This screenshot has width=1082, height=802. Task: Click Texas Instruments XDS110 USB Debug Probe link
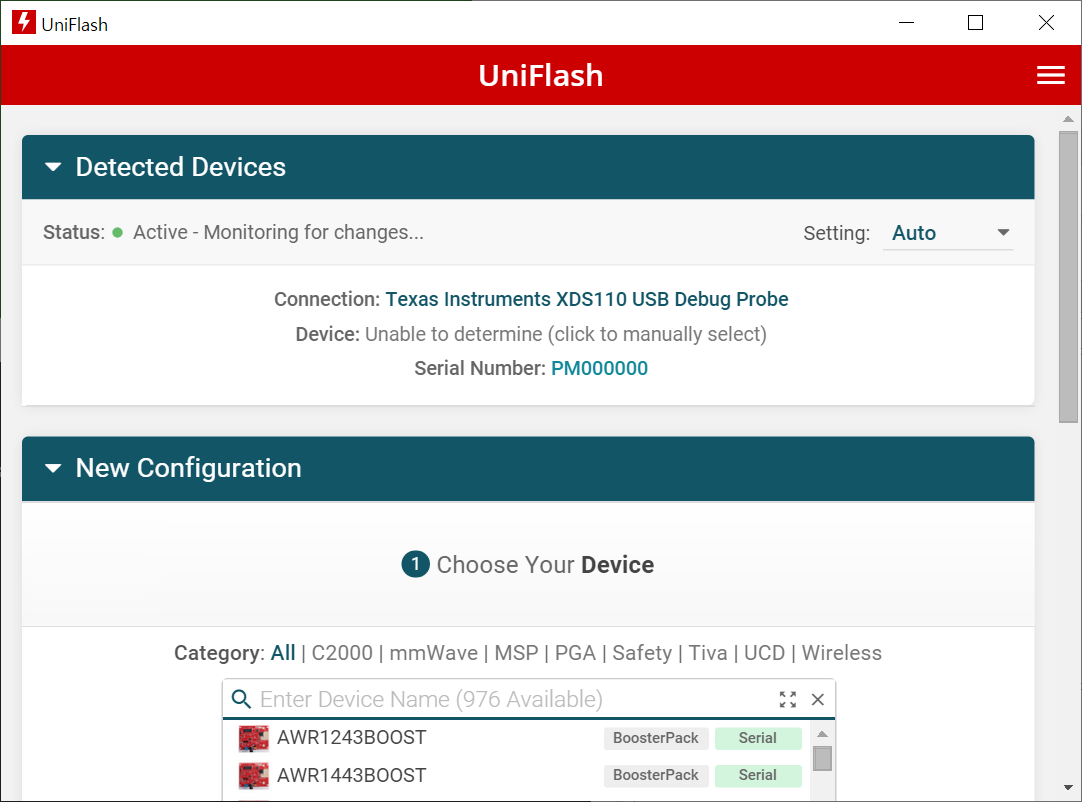pos(587,300)
